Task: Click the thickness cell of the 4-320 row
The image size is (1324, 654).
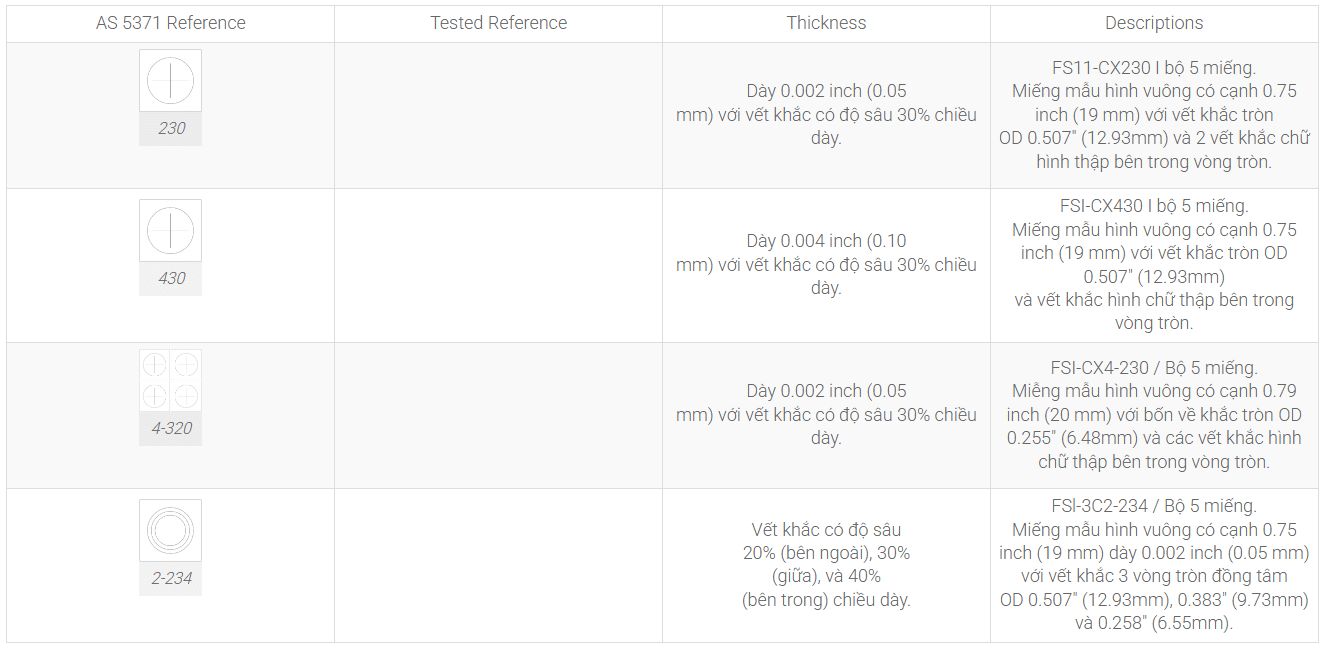Action: click(827, 415)
